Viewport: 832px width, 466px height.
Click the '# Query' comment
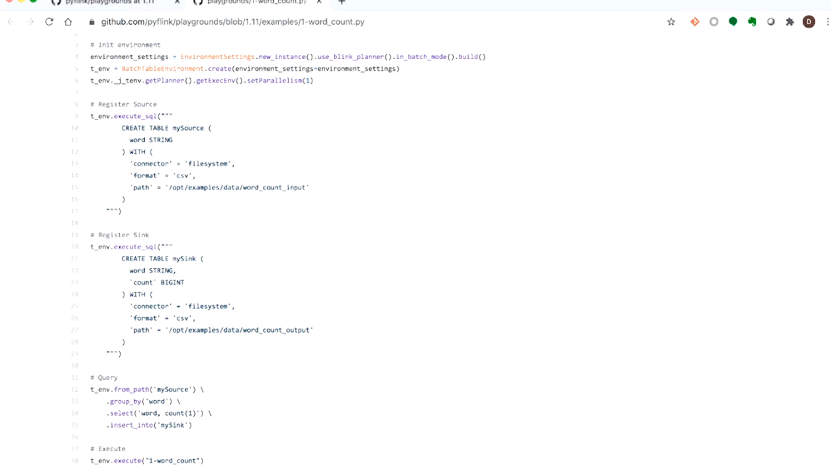click(104, 378)
